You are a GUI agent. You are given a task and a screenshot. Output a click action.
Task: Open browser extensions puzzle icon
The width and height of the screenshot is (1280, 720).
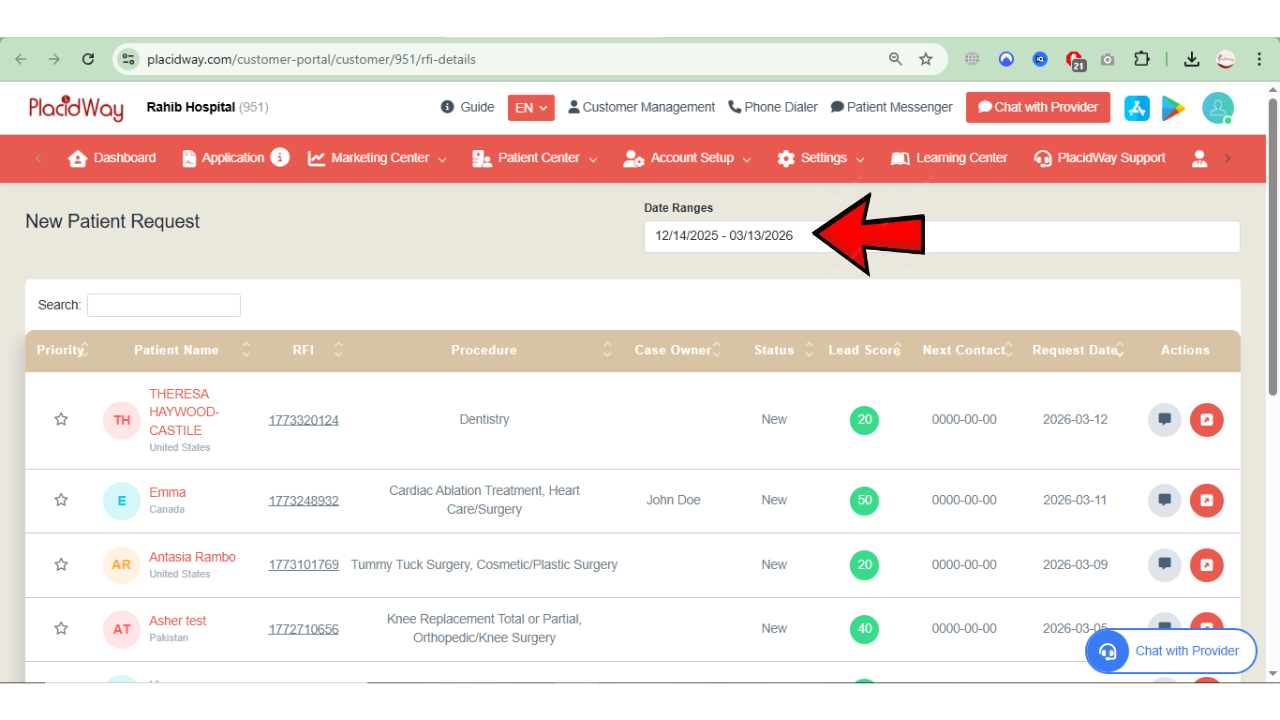click(1141, 59)
